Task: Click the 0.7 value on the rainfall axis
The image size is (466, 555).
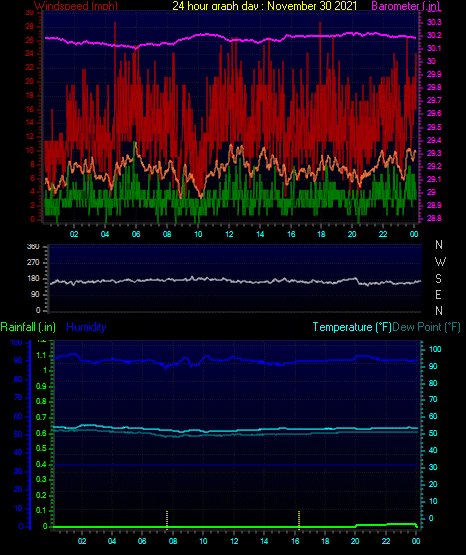Action: (41, 417)
